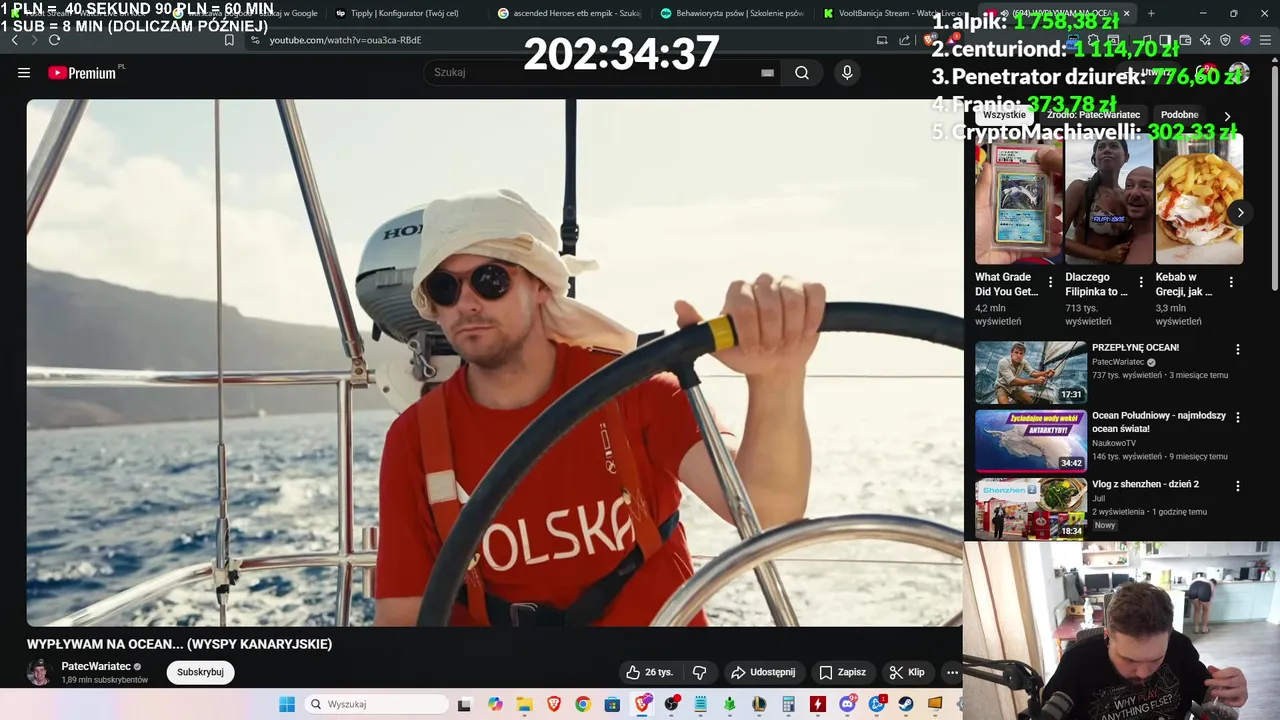Open Calculator from the taskbar

click(789, 704)
